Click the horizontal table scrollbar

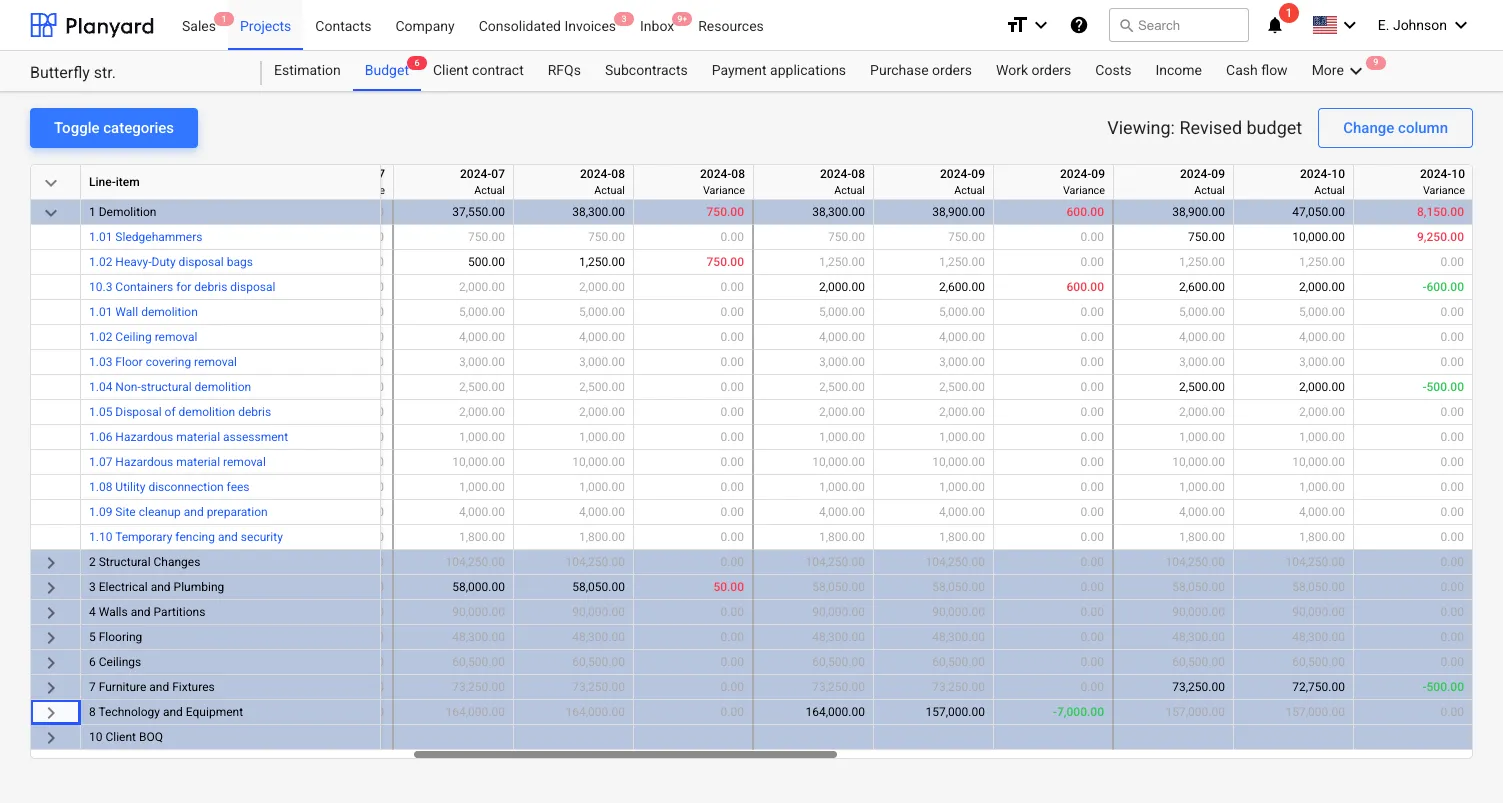click(x=625, y=755)
